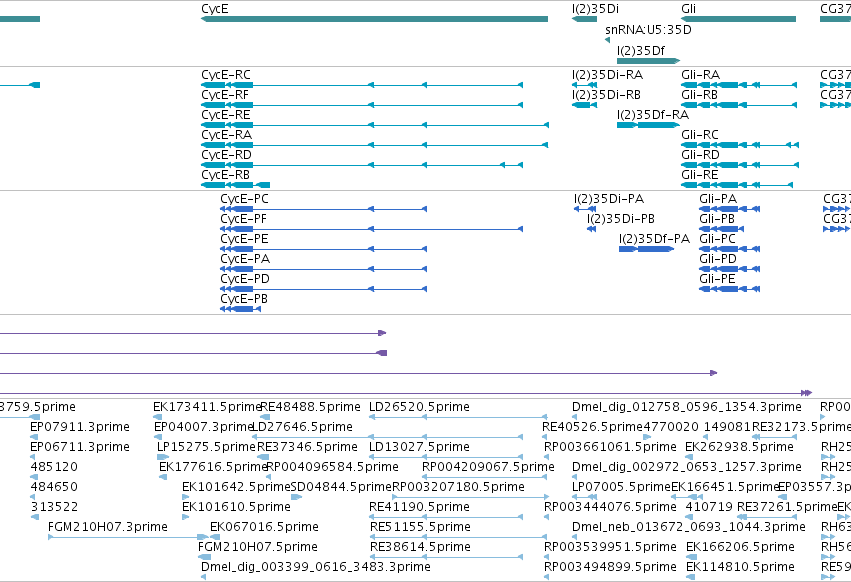Select the LP15275.5prime EST label
851x582 pixels.
coord(206,447)
